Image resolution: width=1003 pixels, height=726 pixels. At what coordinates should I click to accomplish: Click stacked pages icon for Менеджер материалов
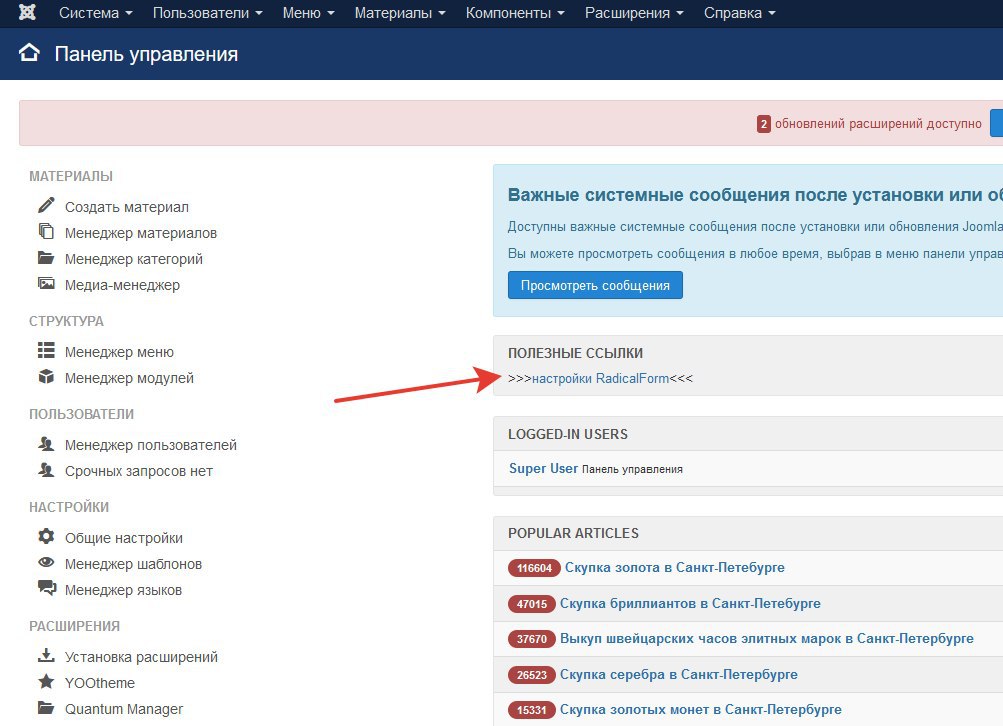(x=46, y=231)
